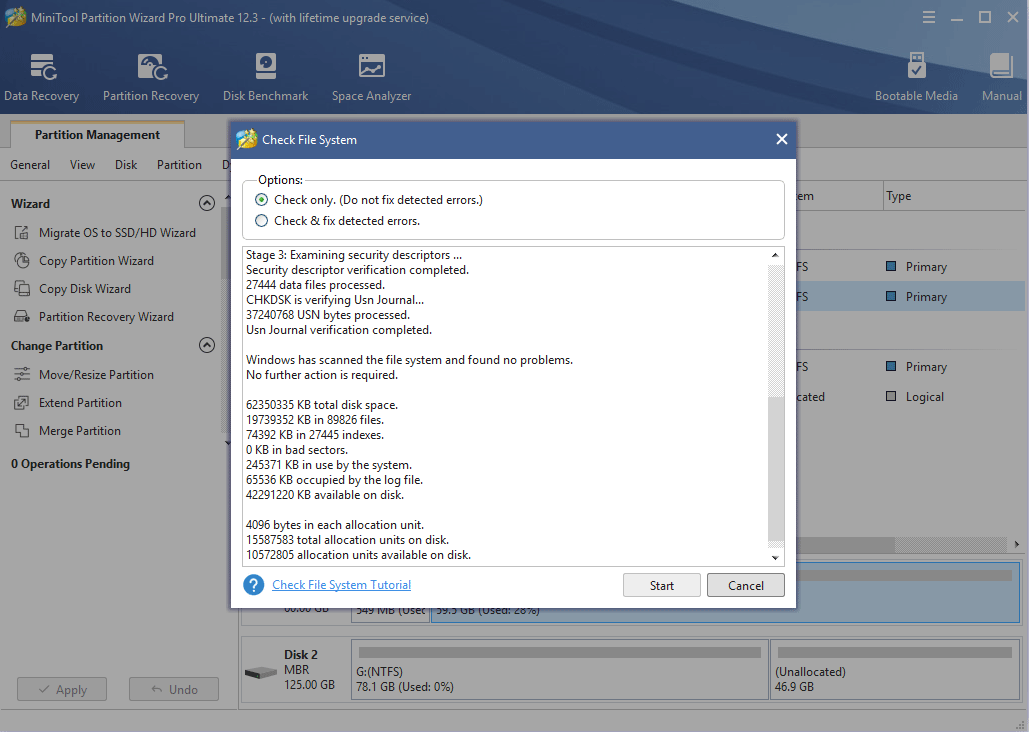
Task: Open the Partition menu
Action: tap(179, 165)
